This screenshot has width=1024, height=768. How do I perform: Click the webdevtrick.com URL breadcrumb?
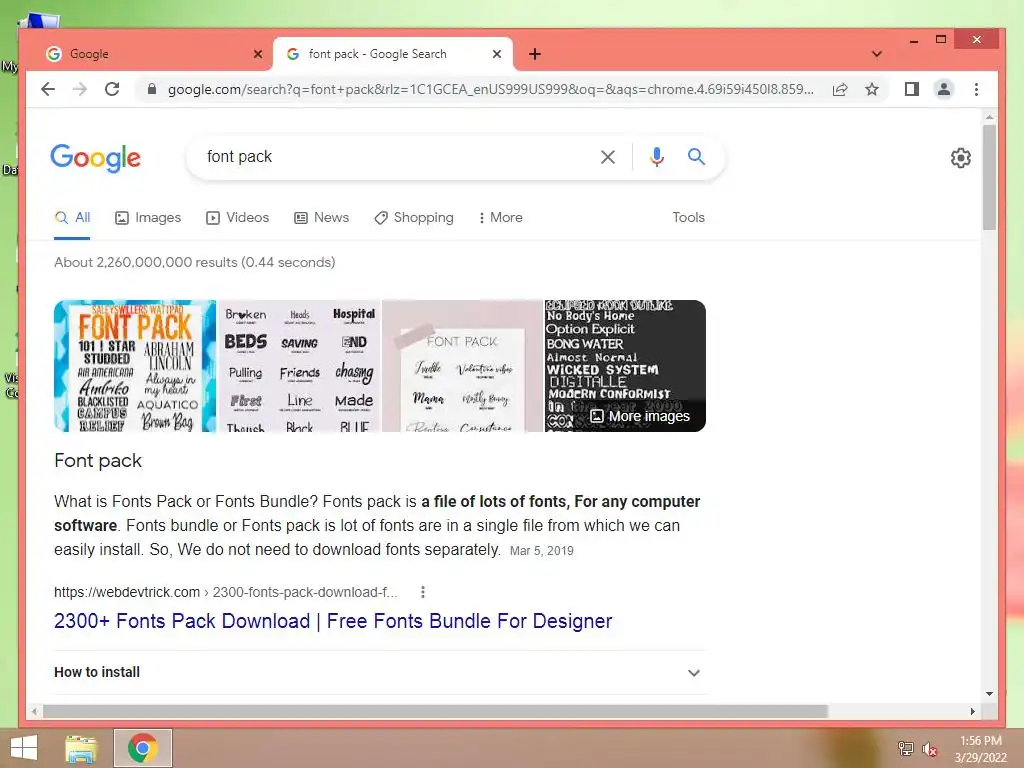pyautogui.click(x=225, y=592)
